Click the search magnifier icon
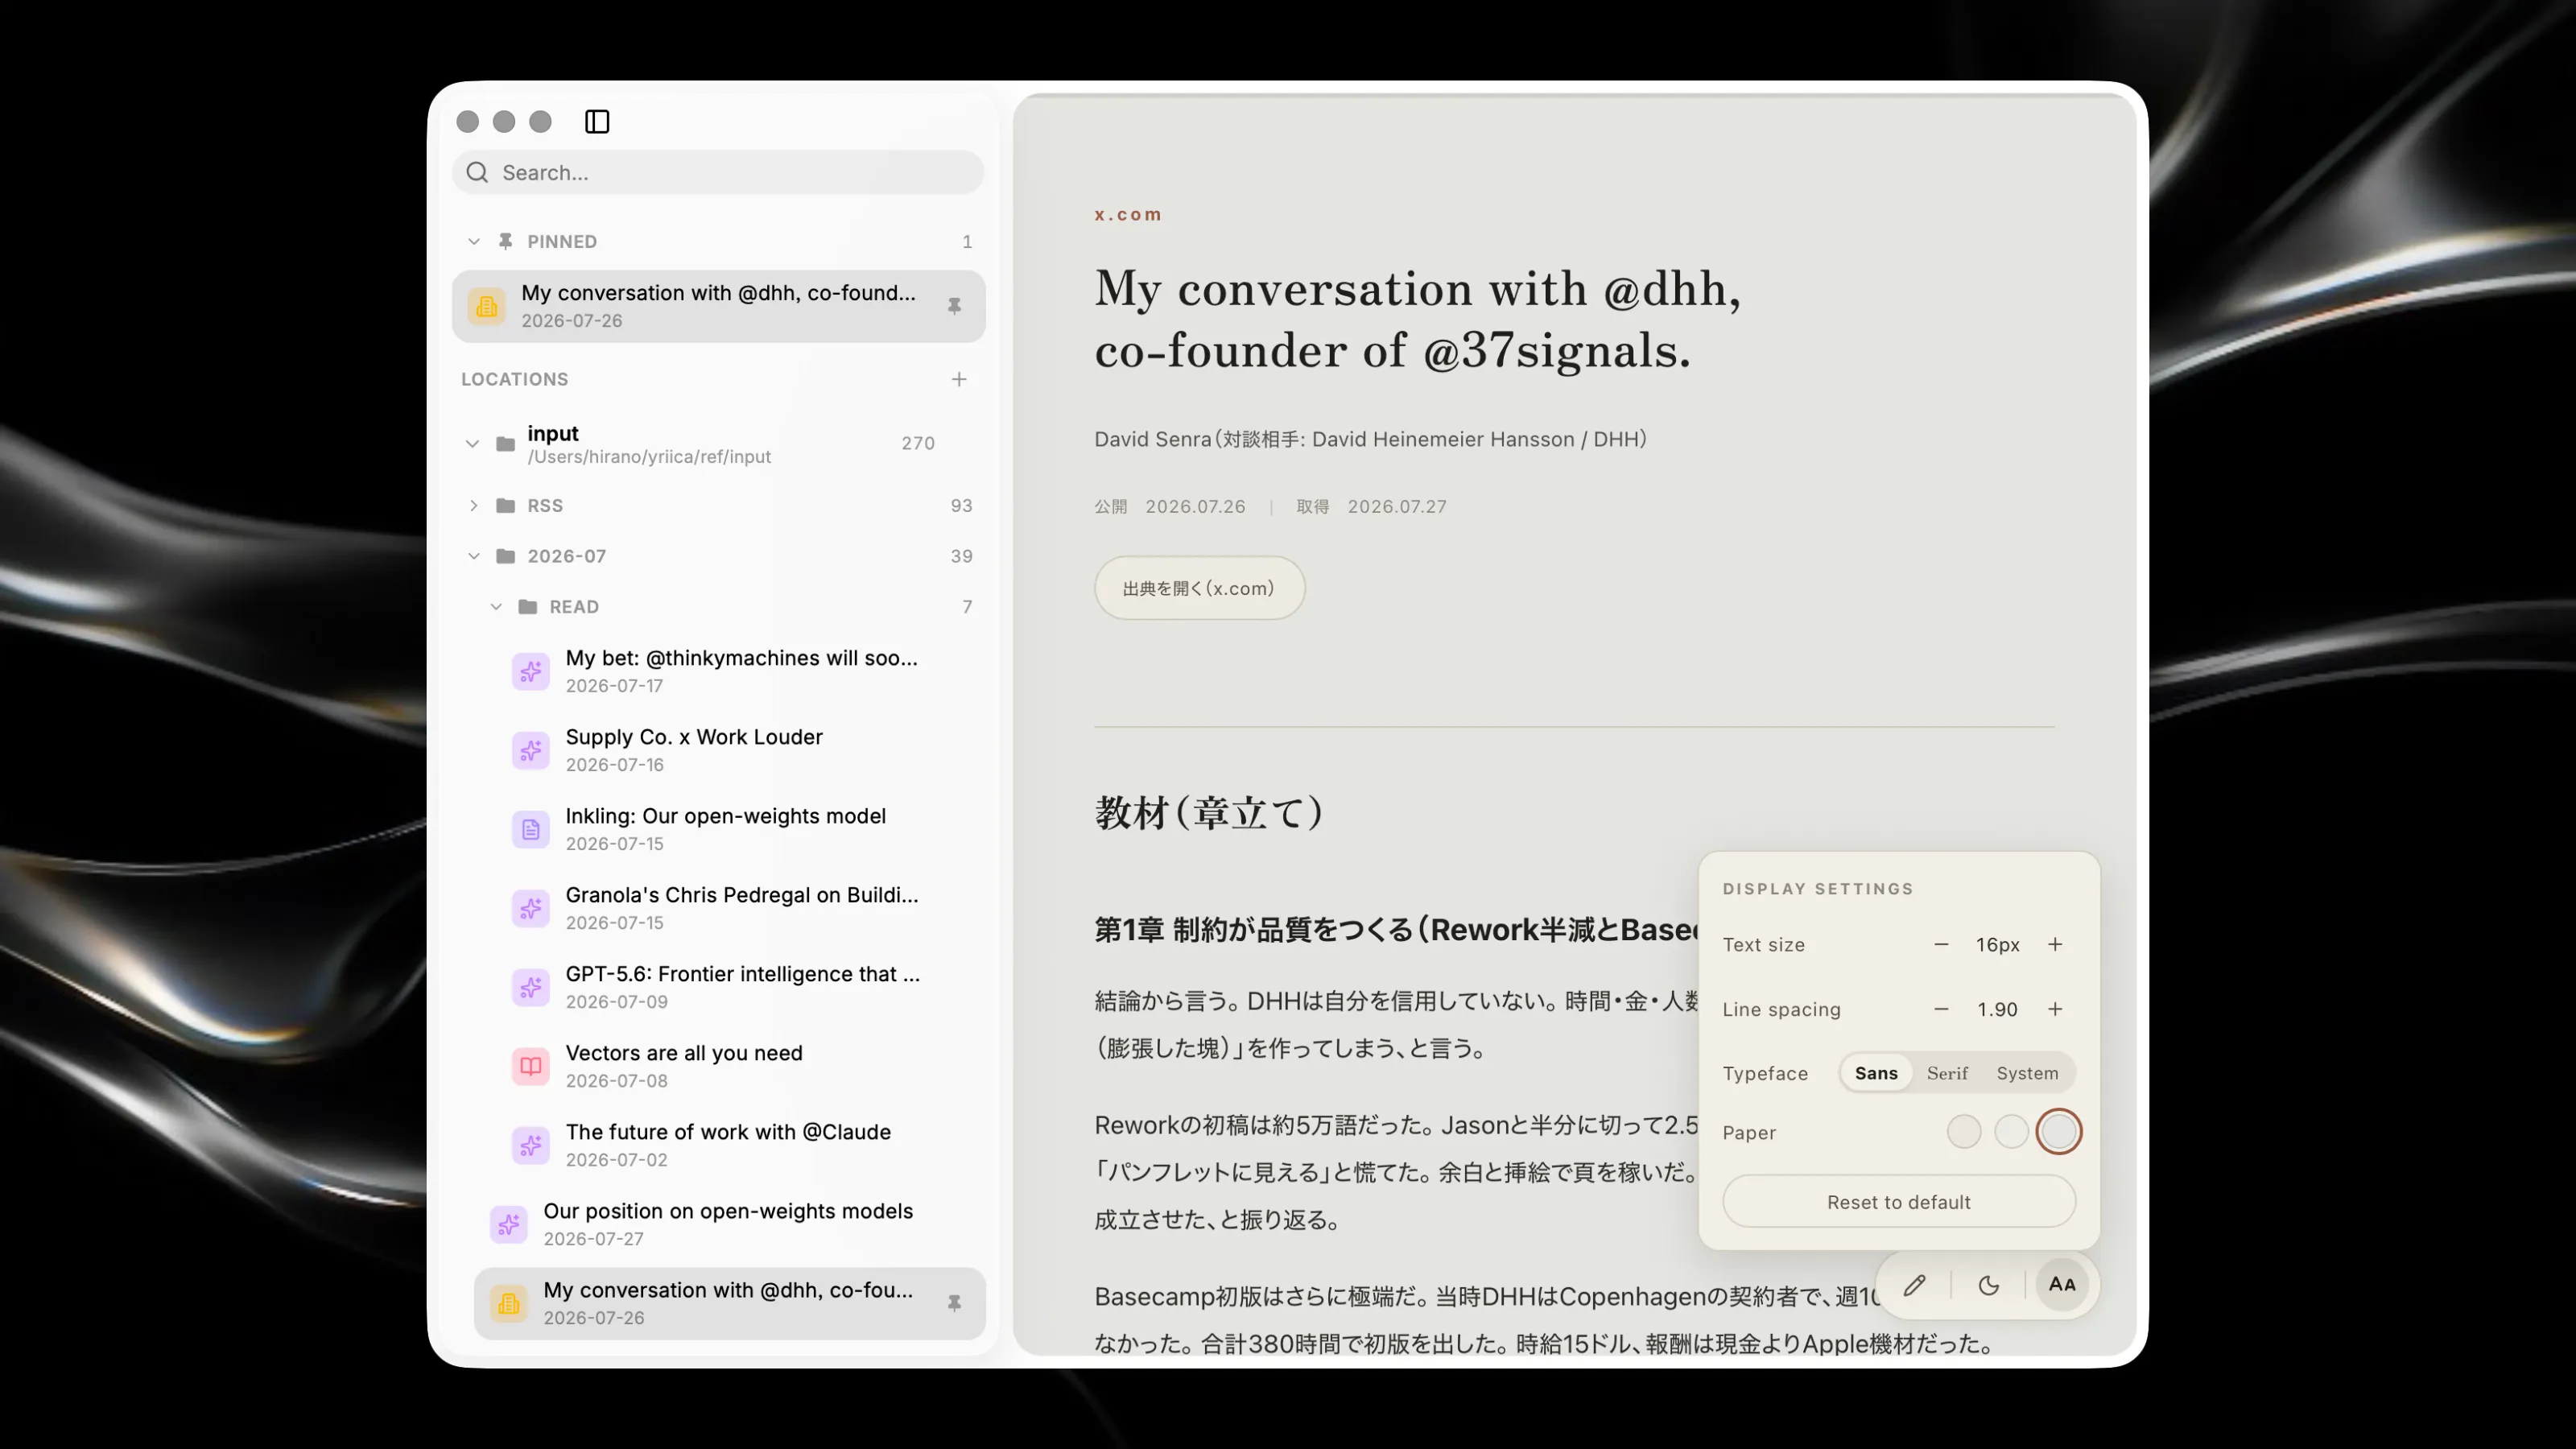Image resolution: width=2576 pixels, height=1449 pixels. [477, 172]
